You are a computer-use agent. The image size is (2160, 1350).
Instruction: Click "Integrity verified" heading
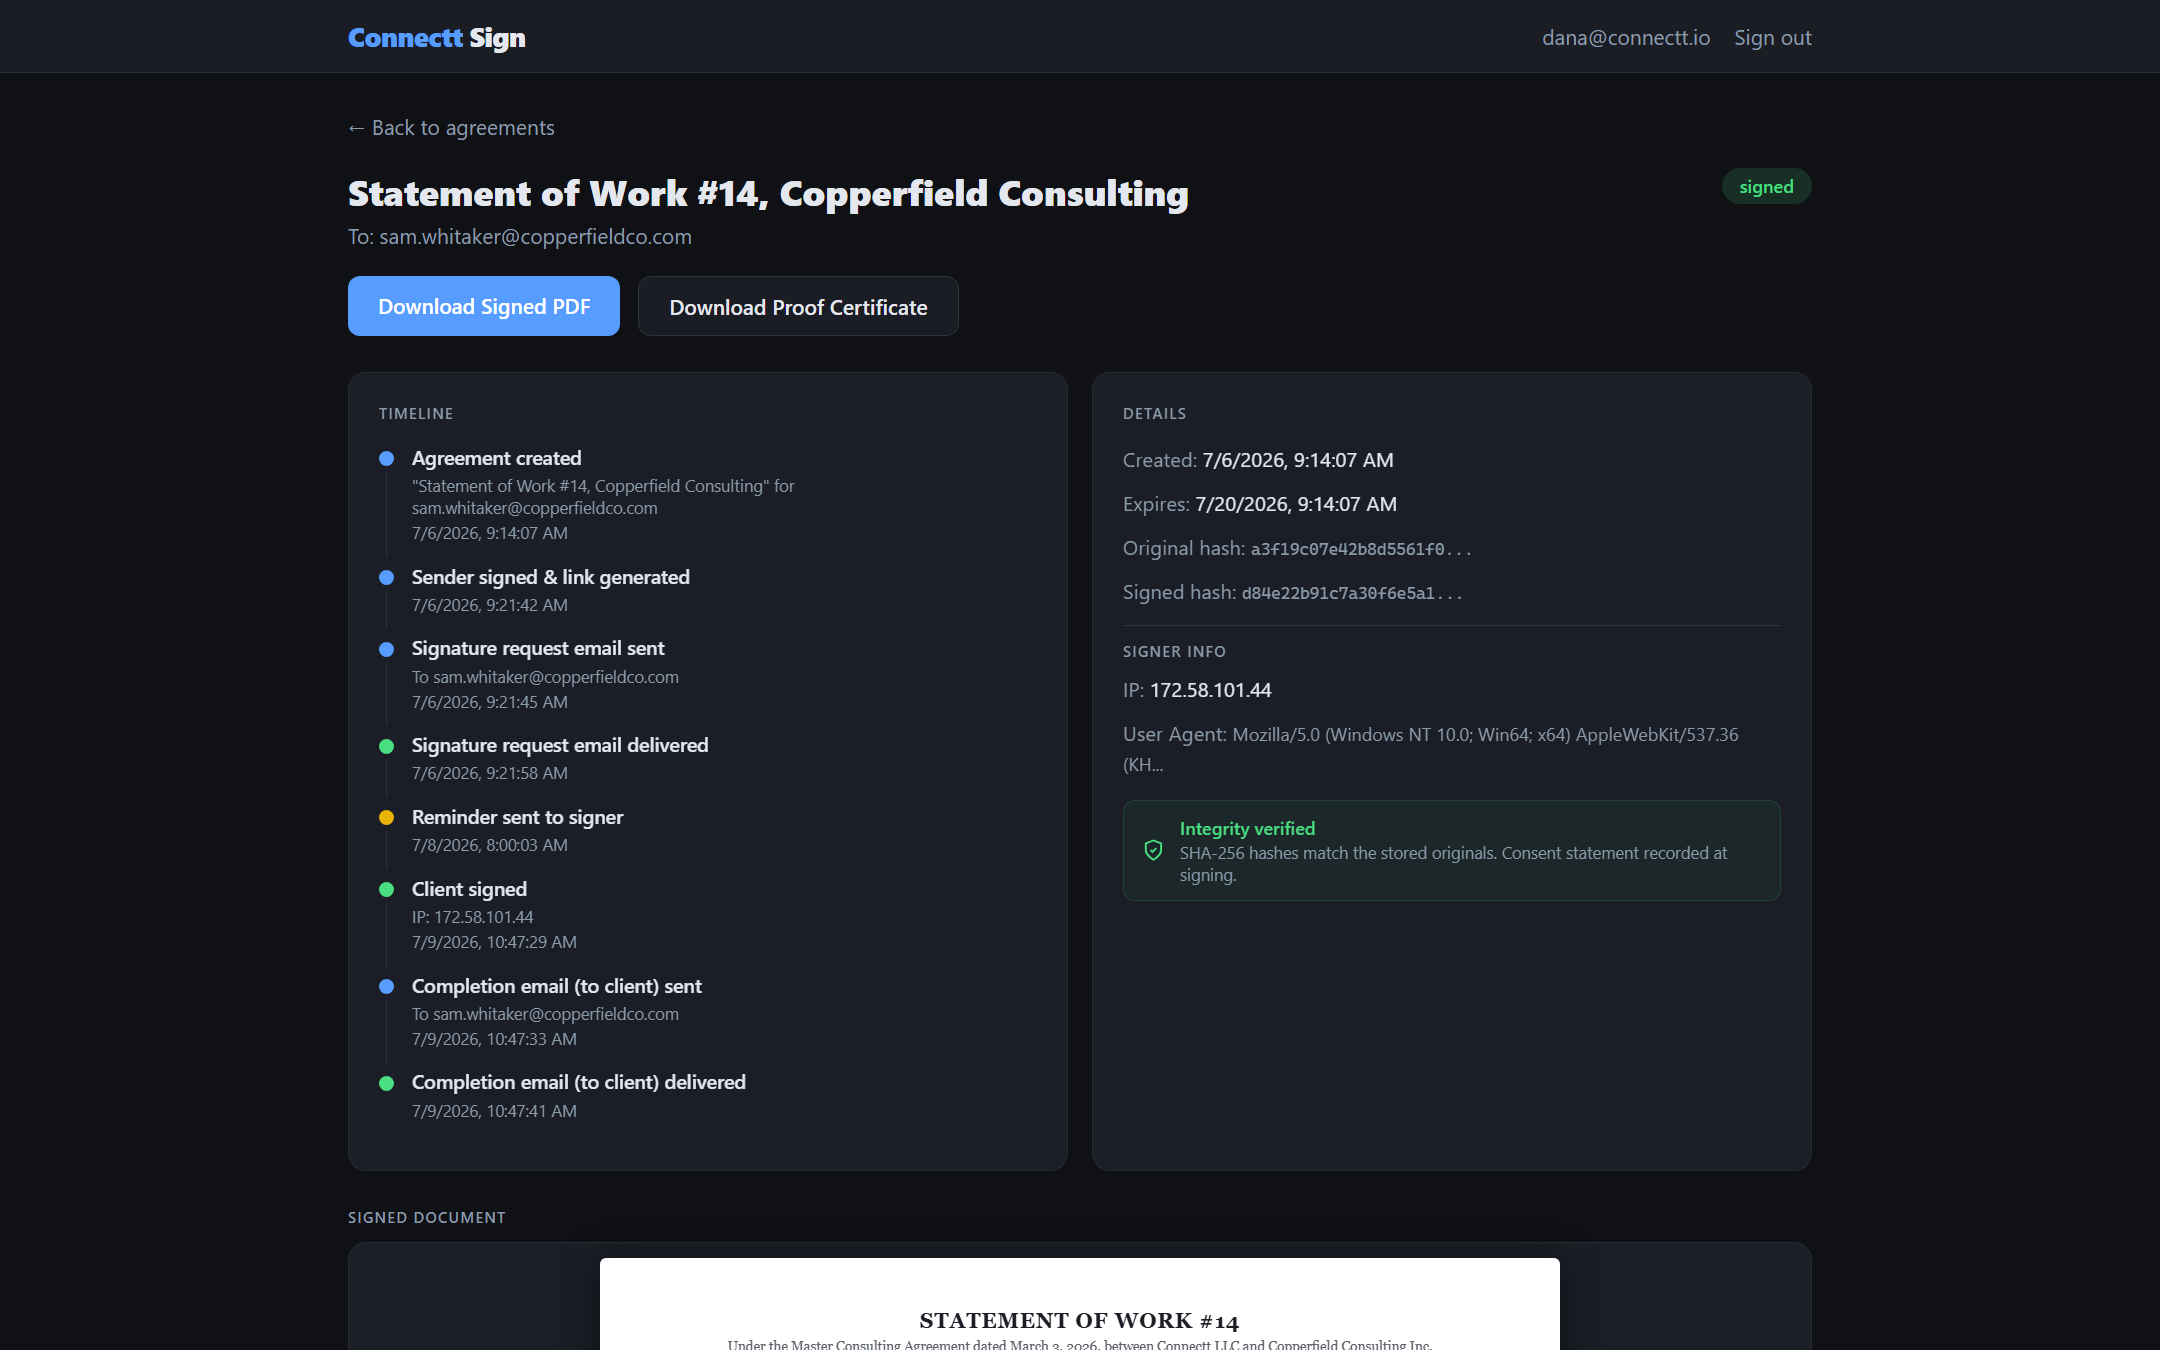point(1247,828)
